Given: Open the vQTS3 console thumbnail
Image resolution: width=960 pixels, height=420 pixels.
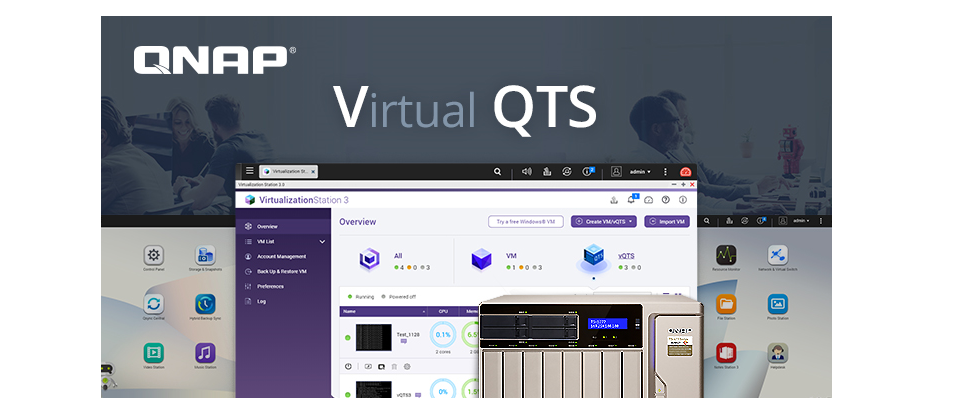Looking at the screenshot, I should point(373,389).
